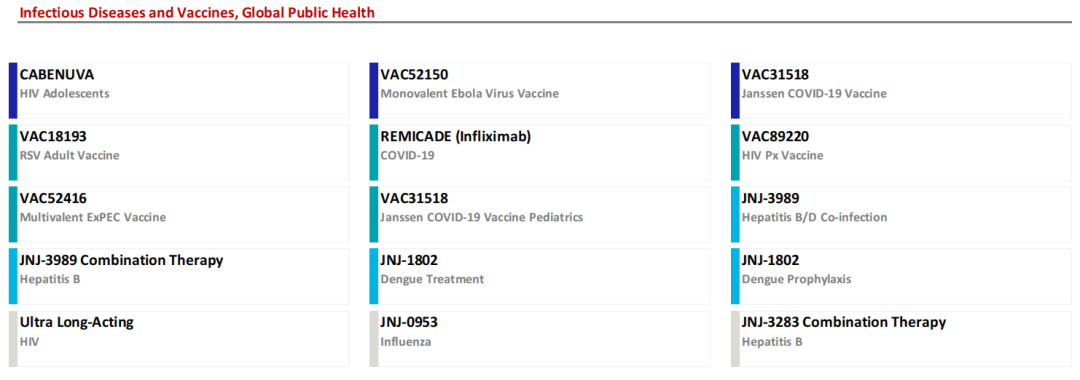Image resolution: width=1080 pixels, height=380 pixels.
Task: Click the CABENUVA HIV Adolescents card
Action: click(x=179, y=91)
